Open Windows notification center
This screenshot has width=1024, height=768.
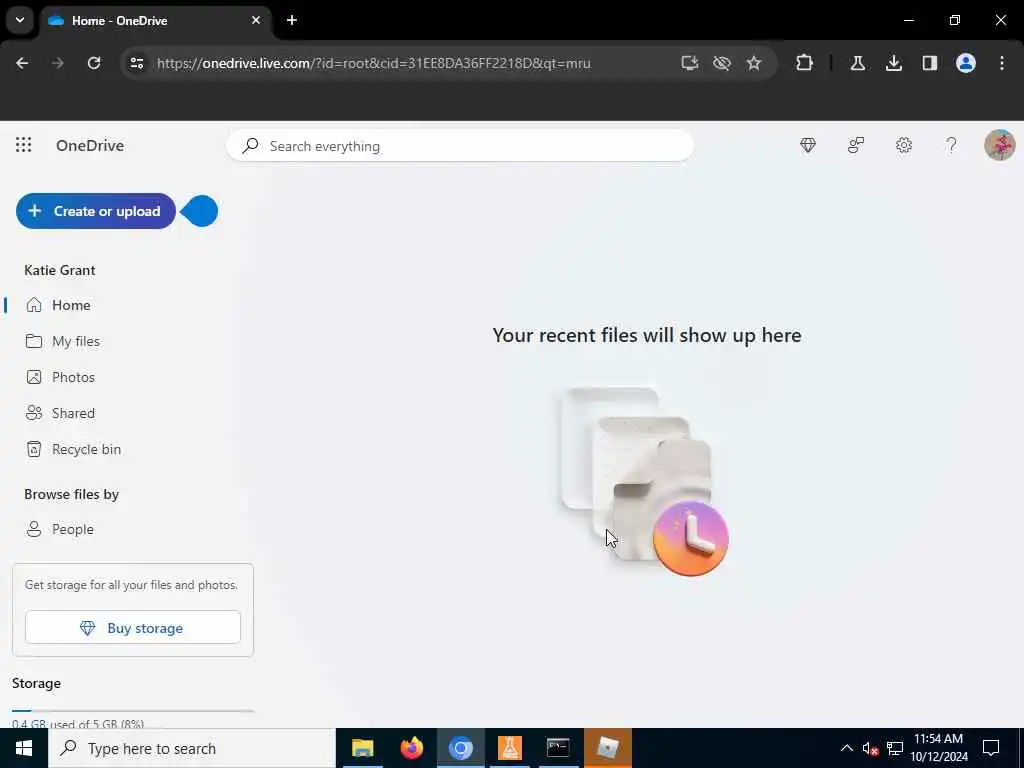(x=991, y=748)
